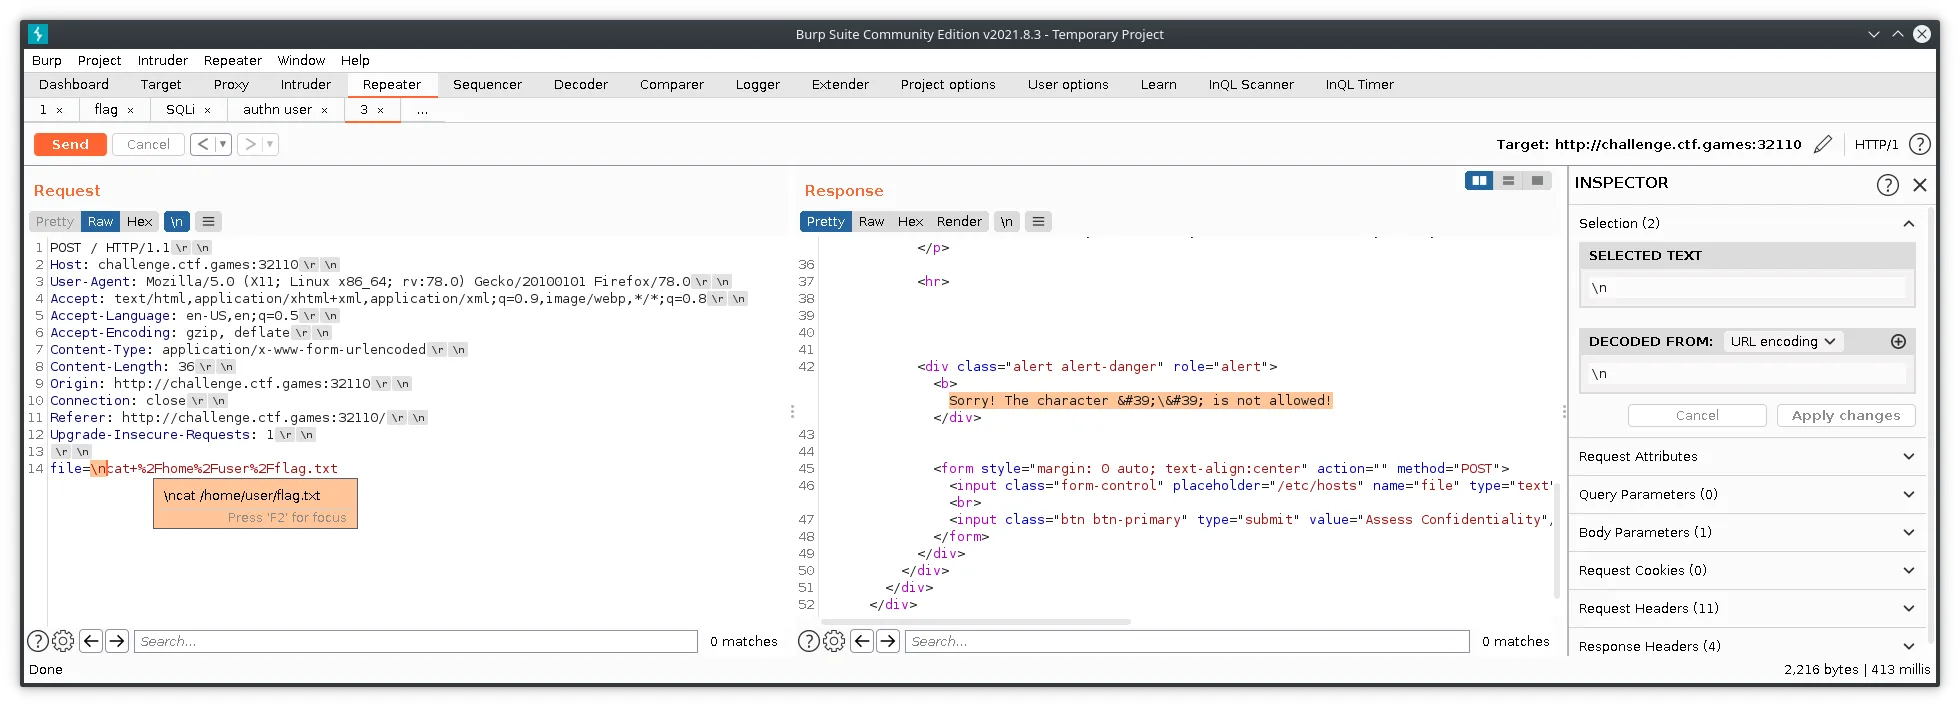Add new repeater tab with '...'
The width and height of the screenshot is (1960, 707).
pos(422,110)
